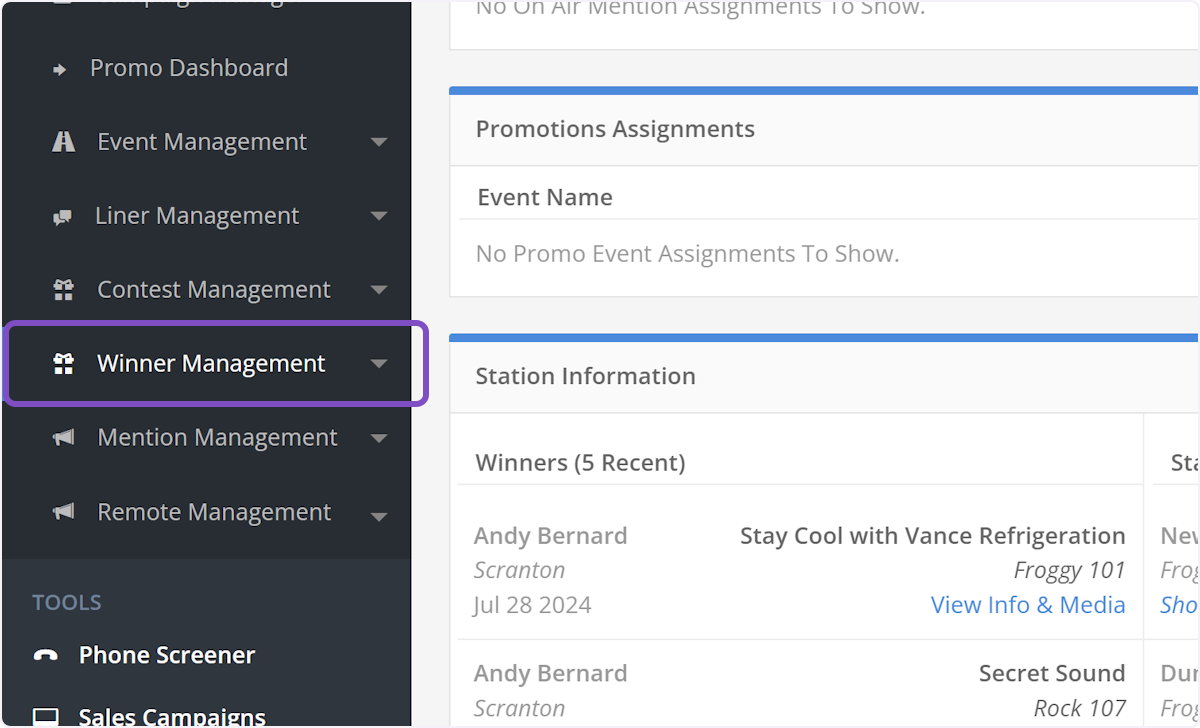Click the Mention Management megaphone icon

coord(62,437)
